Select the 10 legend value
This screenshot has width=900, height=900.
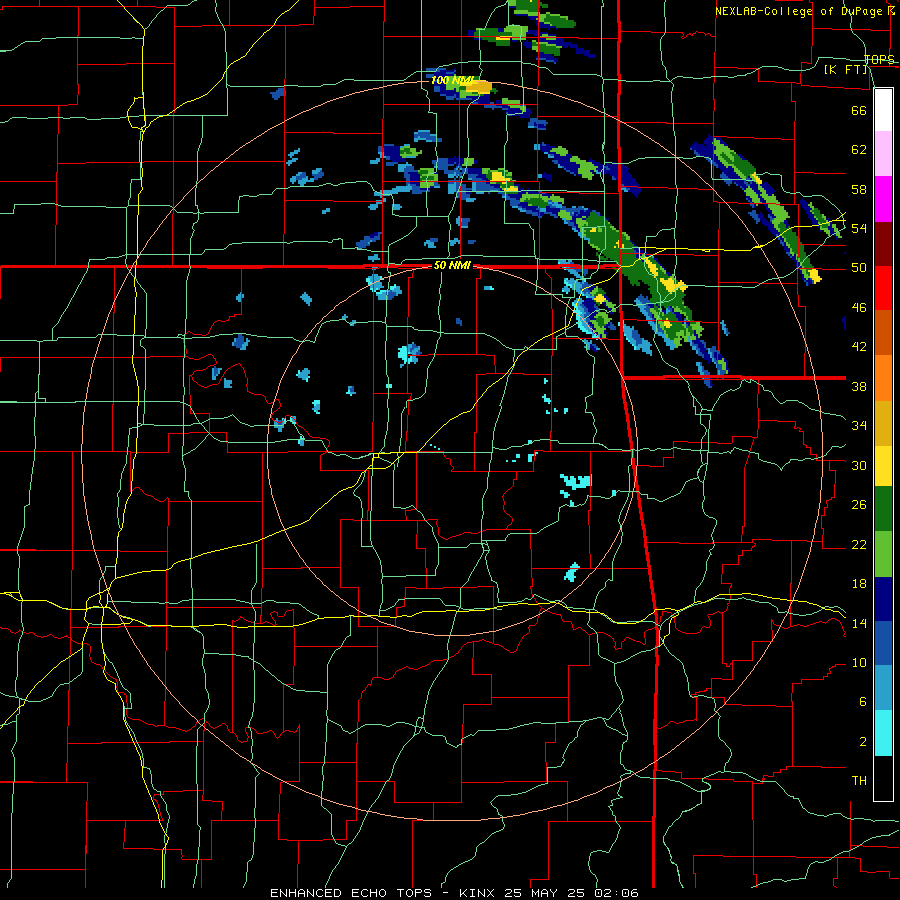859,663
